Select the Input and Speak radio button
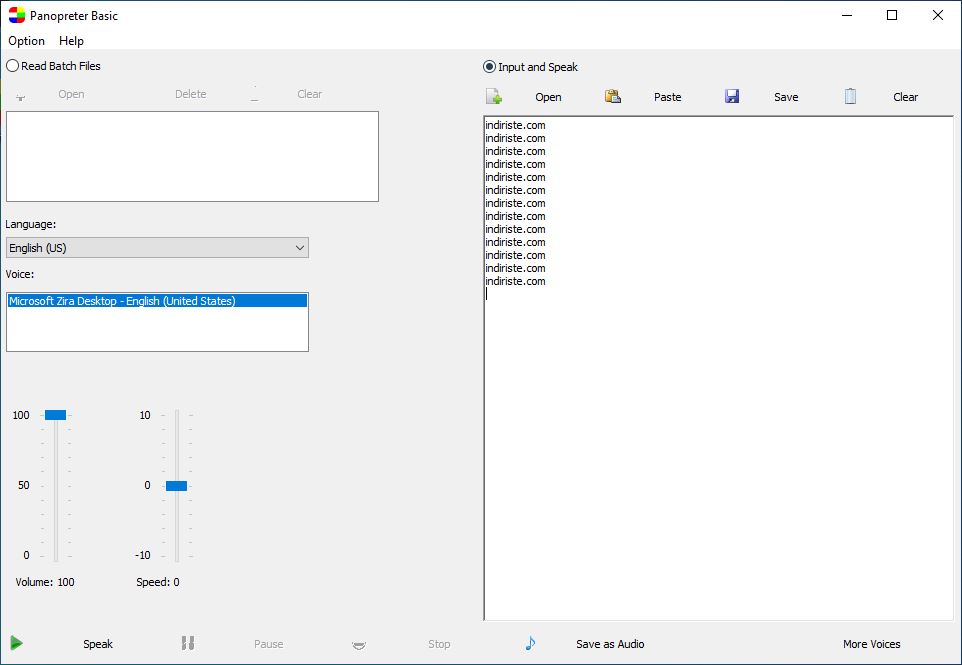 pyautogui.click(x=490, y=67)
